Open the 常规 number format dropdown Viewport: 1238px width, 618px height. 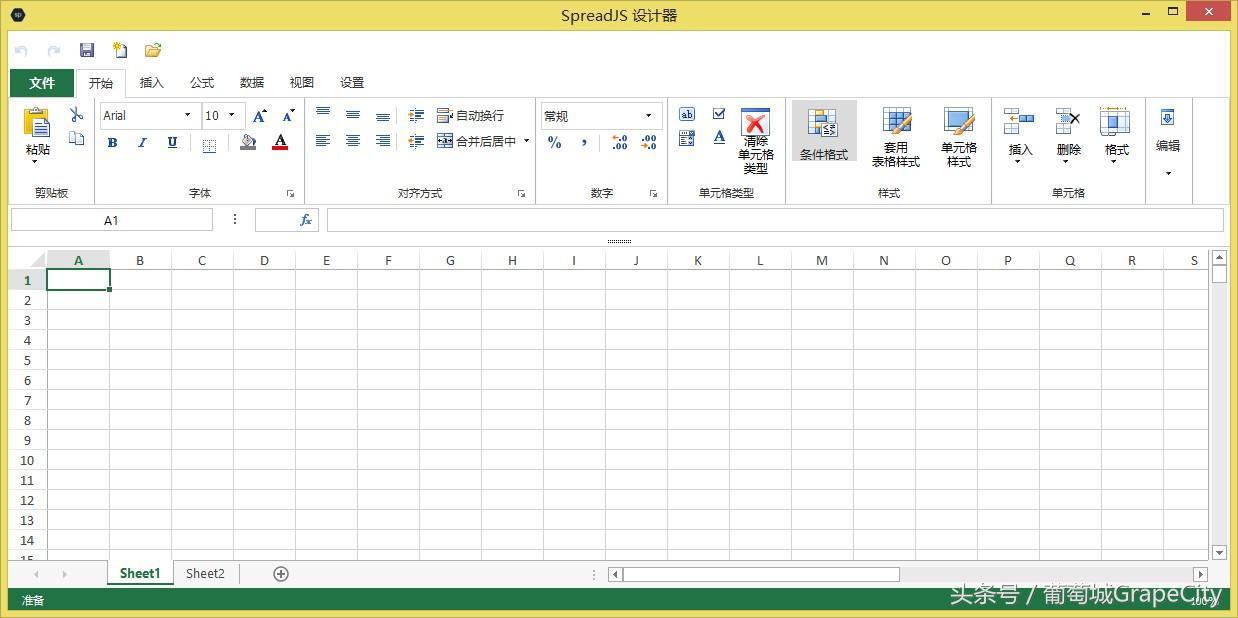tap(647, 115)
